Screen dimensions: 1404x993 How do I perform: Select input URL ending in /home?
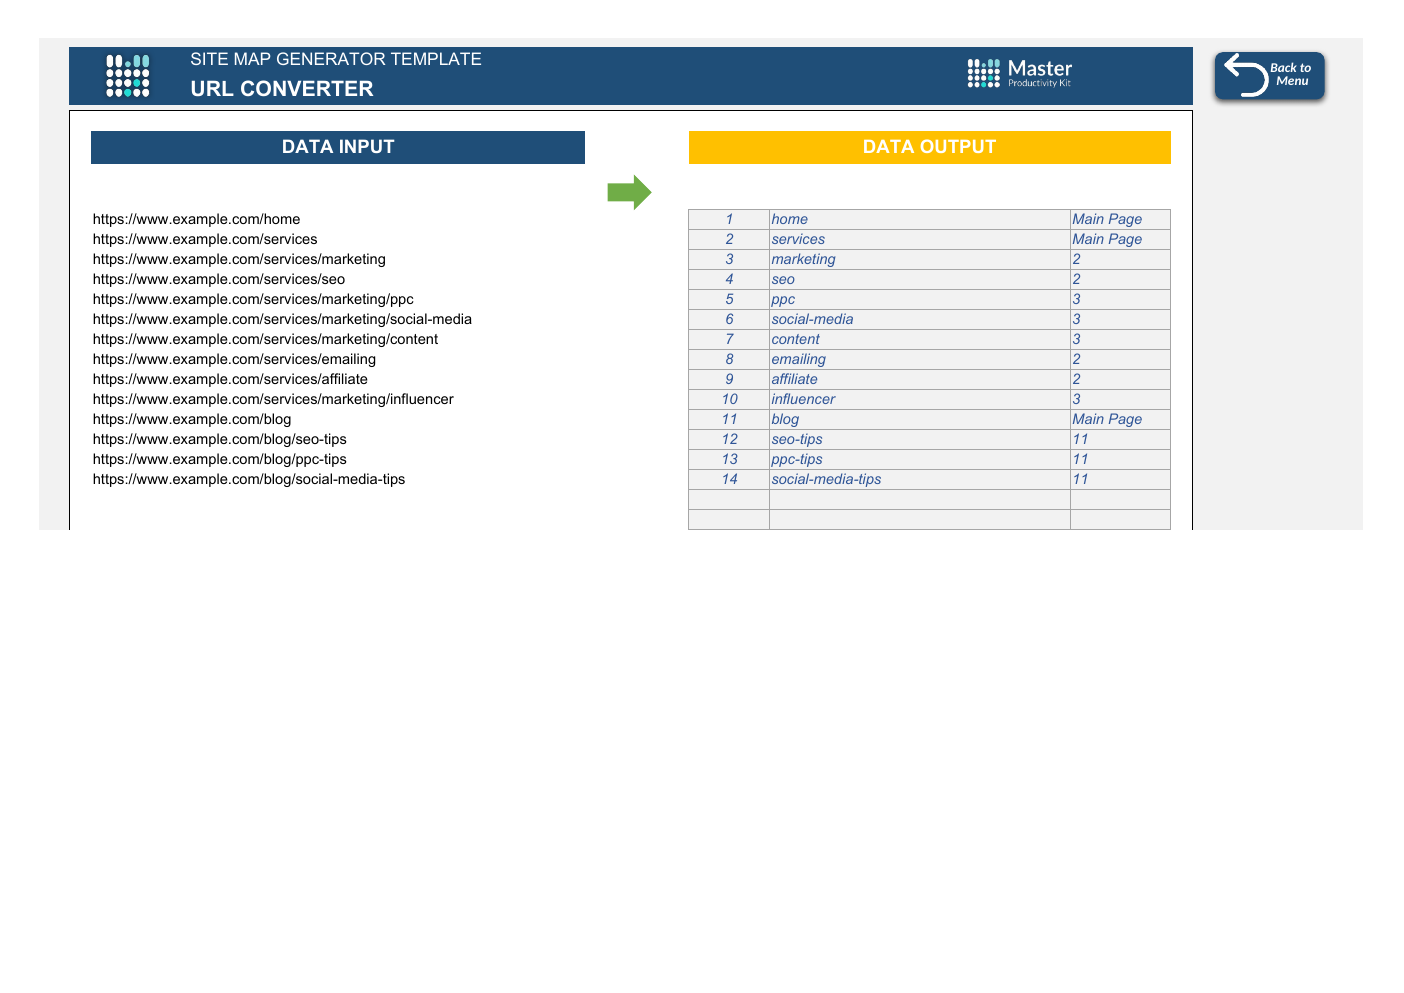point(197,219)
